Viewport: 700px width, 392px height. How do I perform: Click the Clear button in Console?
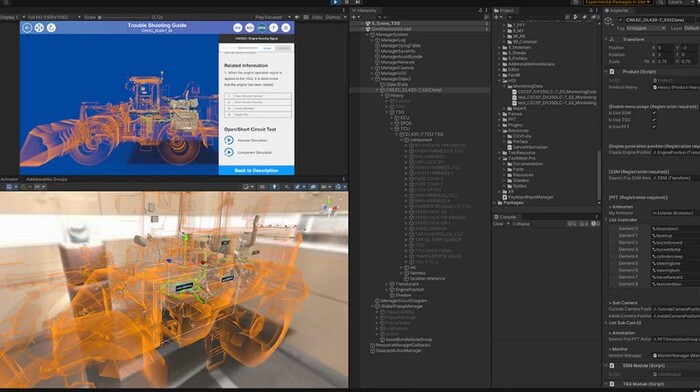coord(498,224)
